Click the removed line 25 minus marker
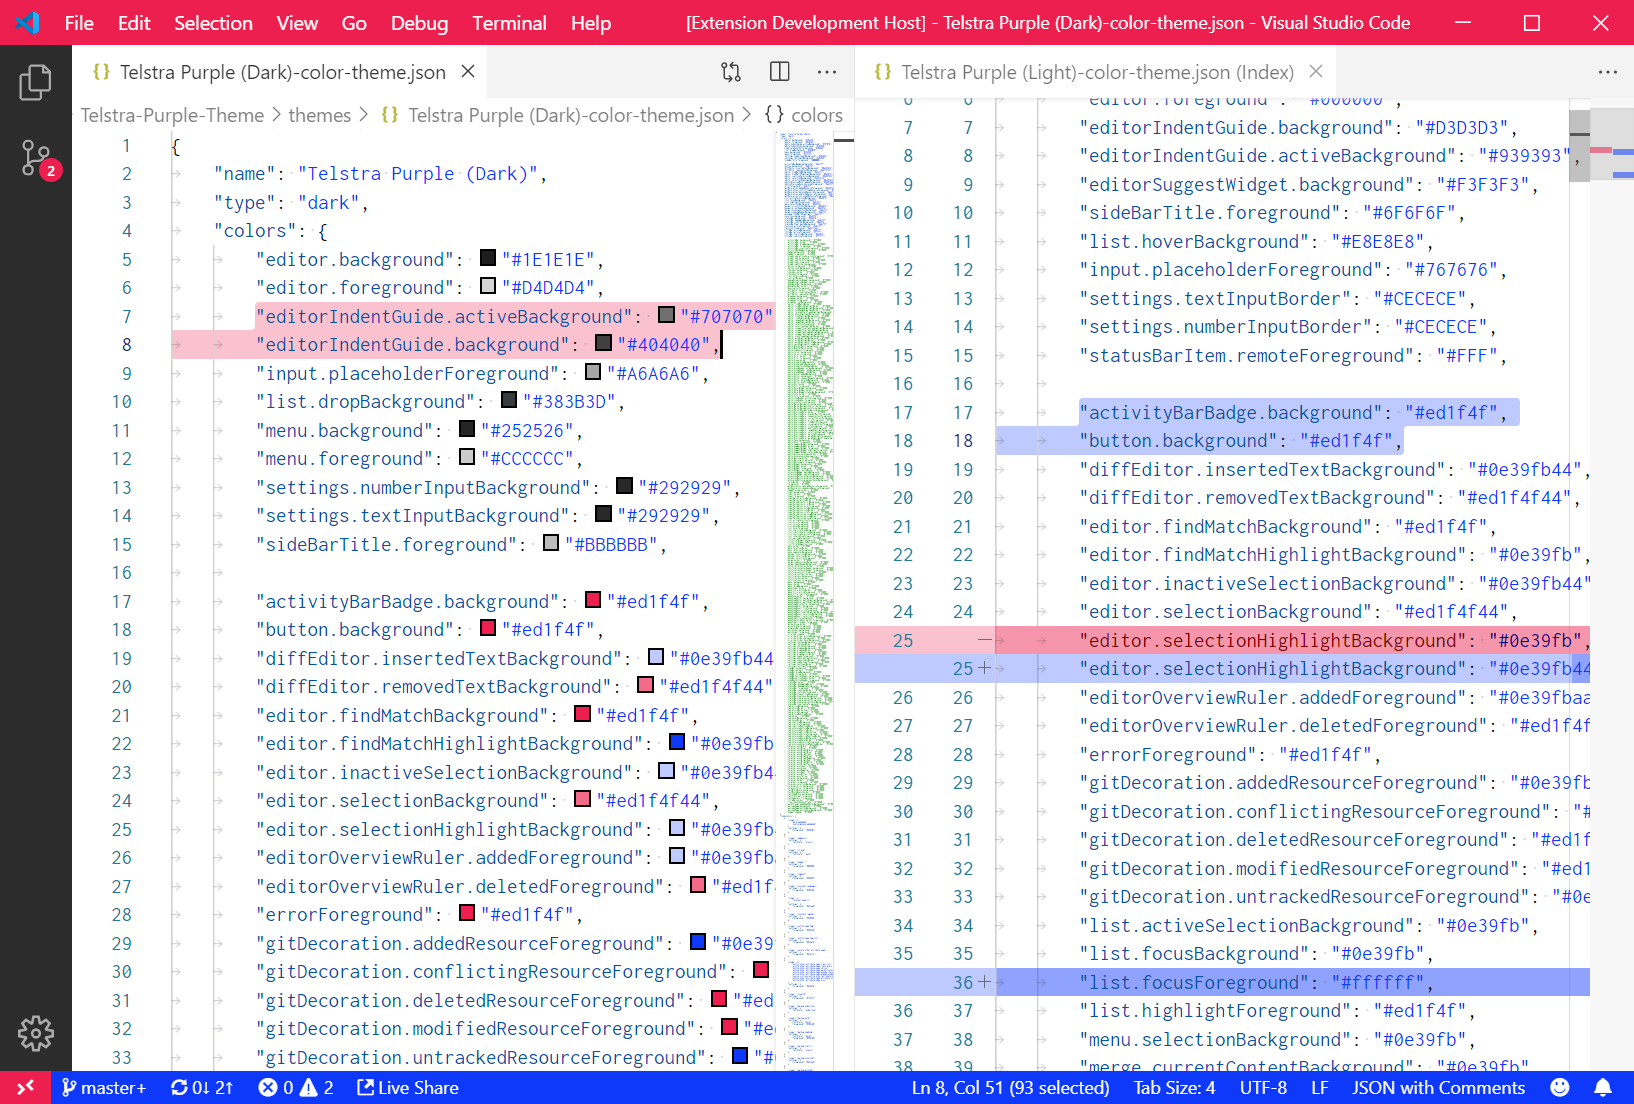The height and width of the screenshot is (1104, 1634). tap(985, 640)
